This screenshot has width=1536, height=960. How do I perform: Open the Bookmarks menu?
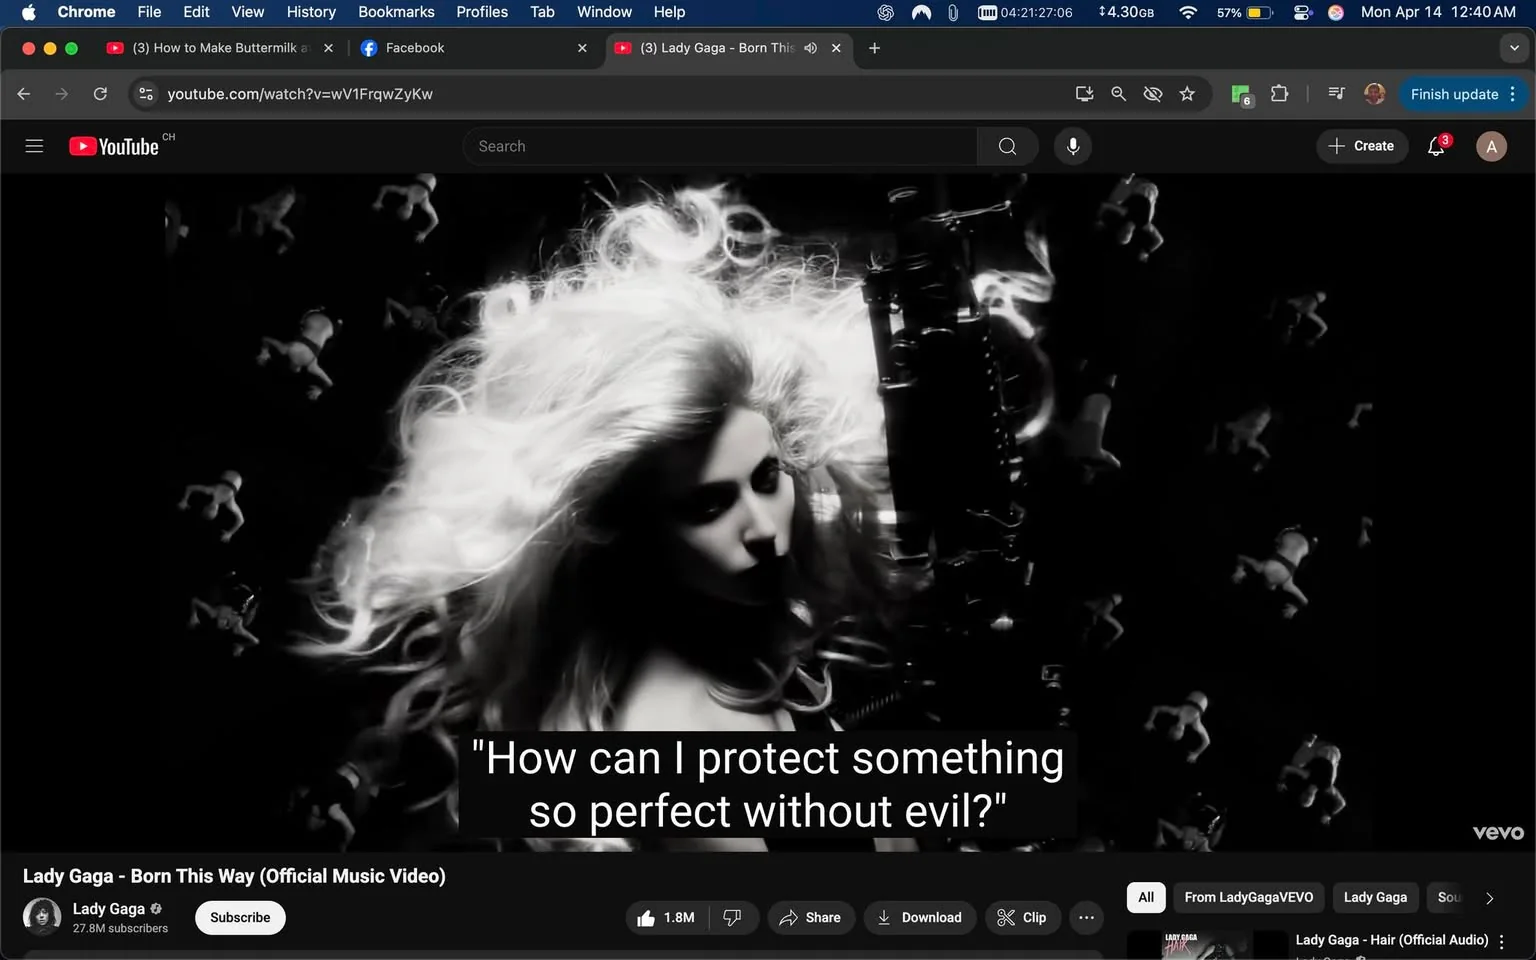click(396, 12)
